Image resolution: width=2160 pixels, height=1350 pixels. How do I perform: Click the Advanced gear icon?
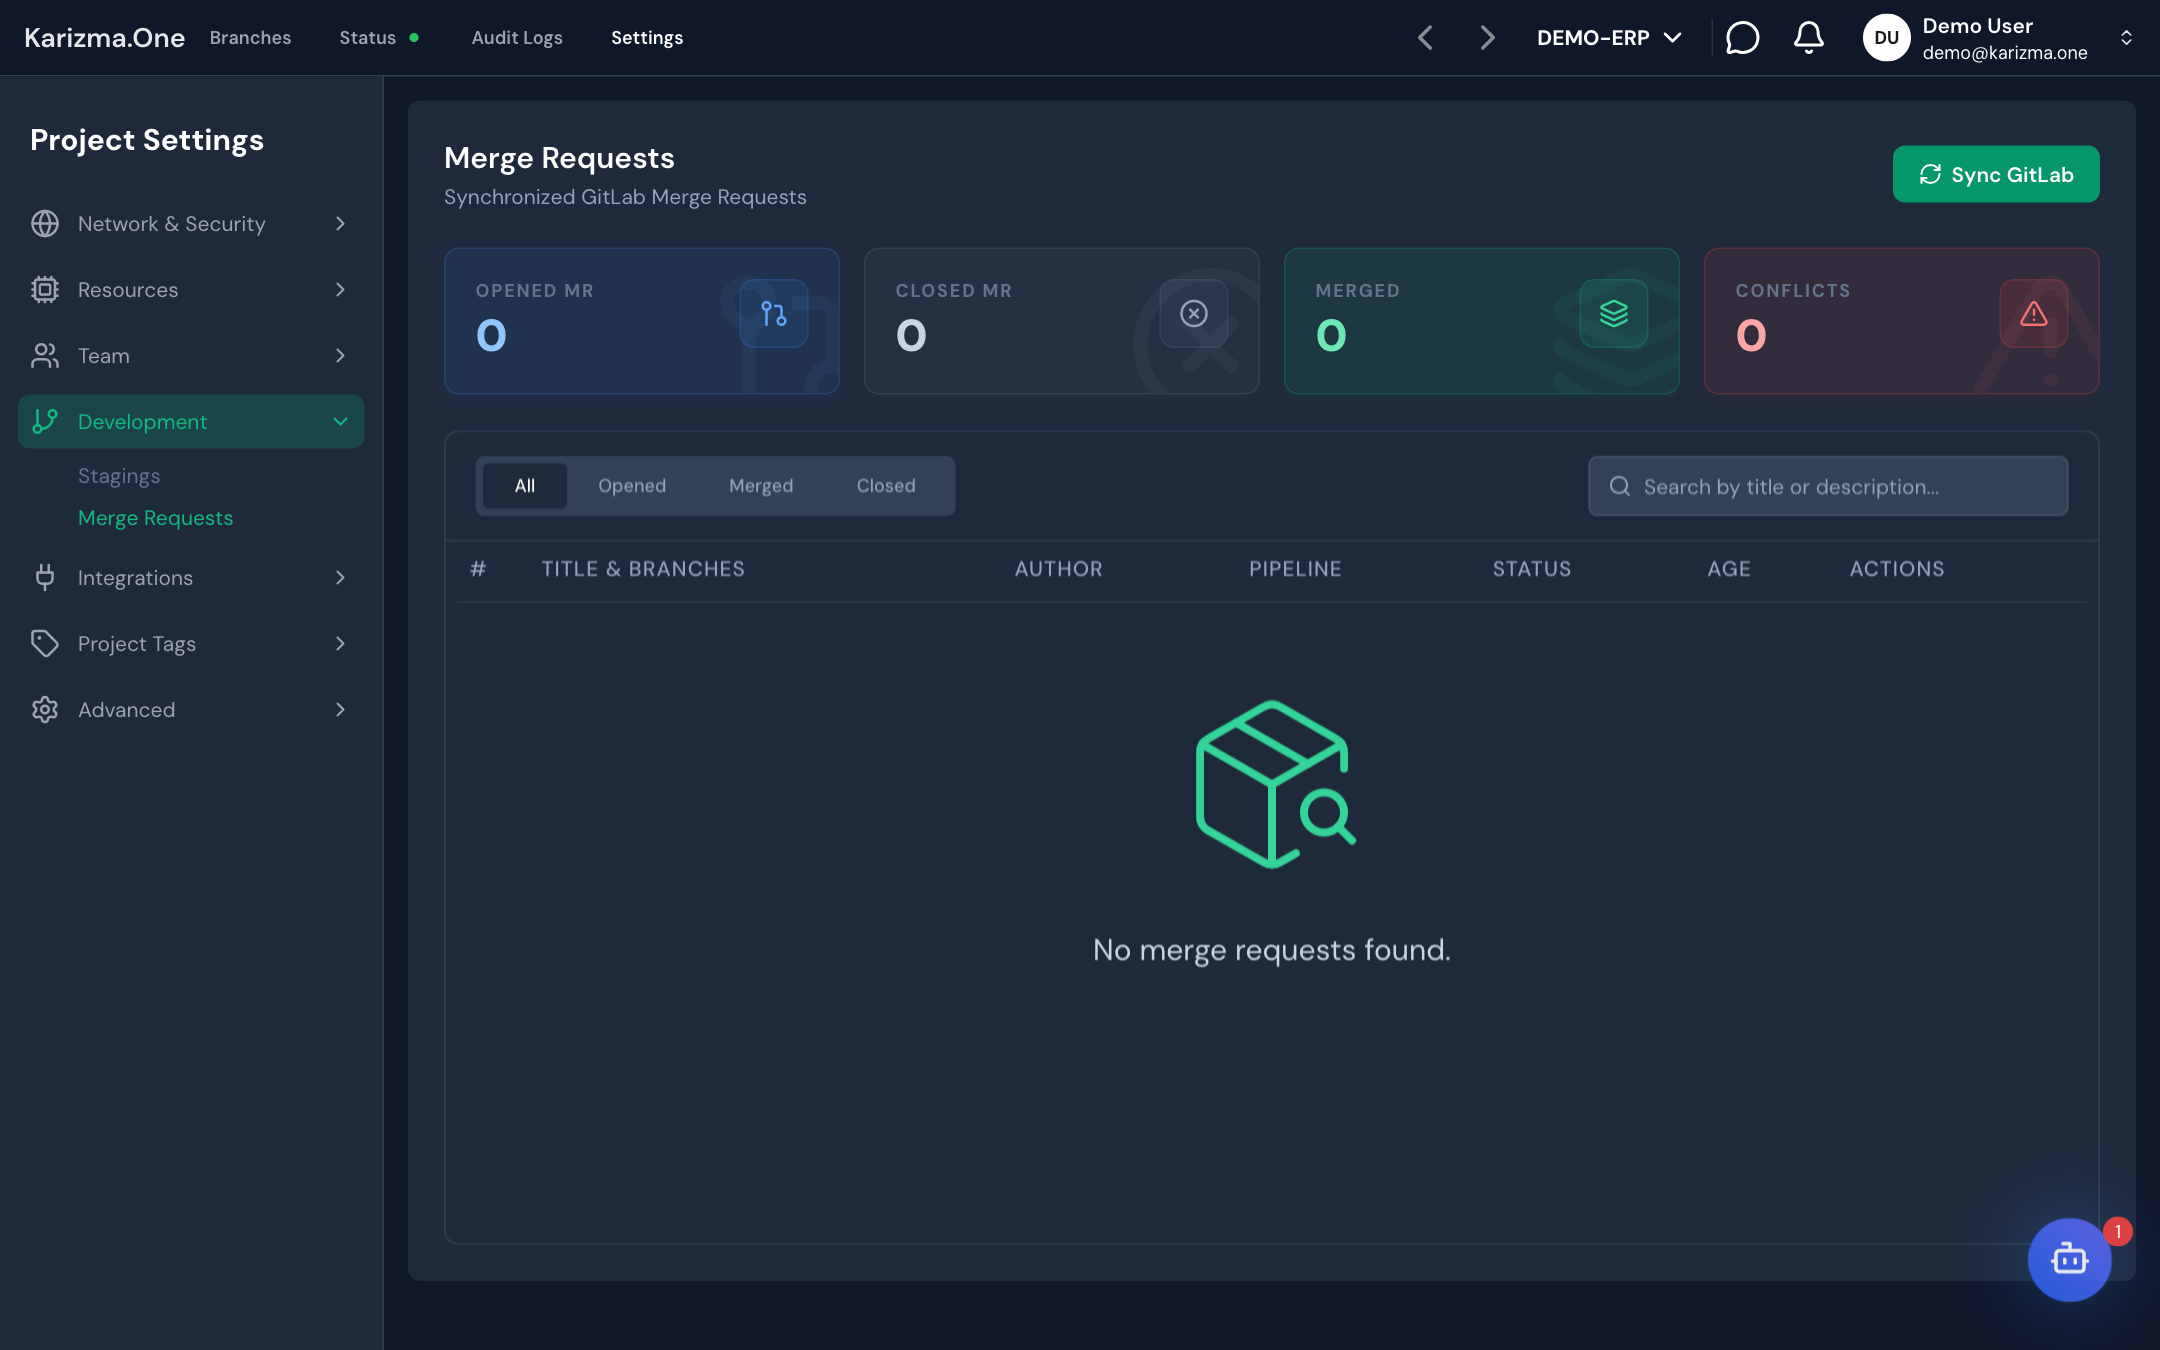(45, 709)
